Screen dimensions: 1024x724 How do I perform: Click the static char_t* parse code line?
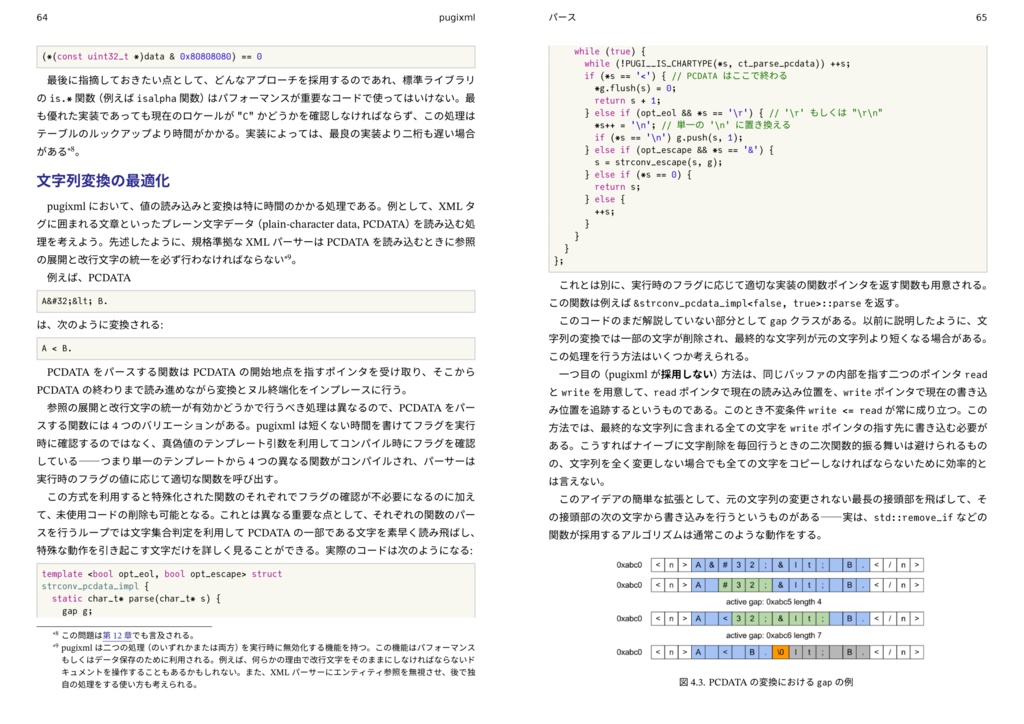pos(136,598)
